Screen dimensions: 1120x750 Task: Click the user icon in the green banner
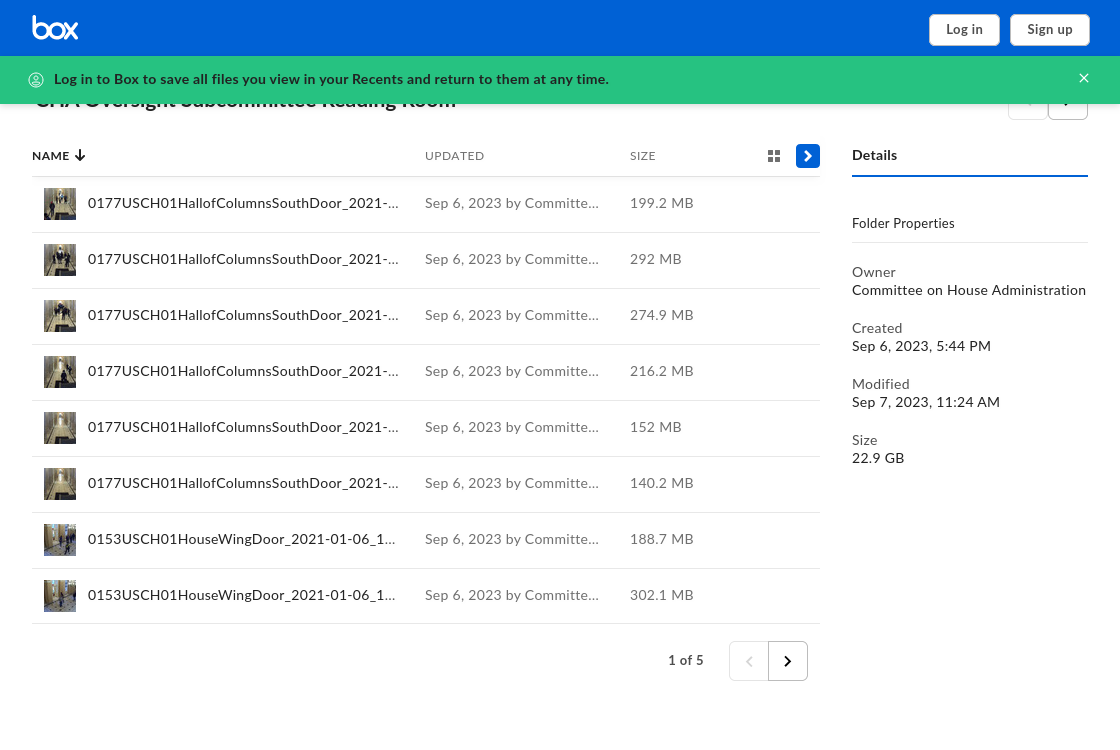(36, 80)
